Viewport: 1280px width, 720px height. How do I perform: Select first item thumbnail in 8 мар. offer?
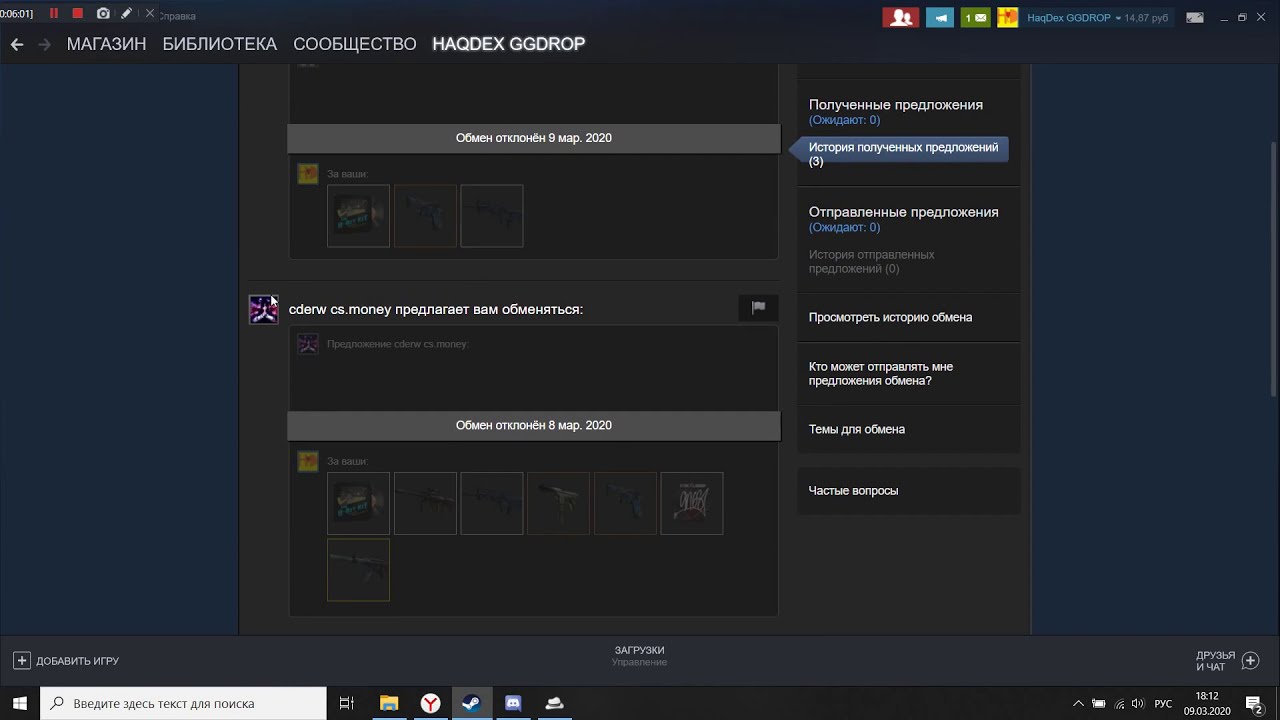click(358, 503)
